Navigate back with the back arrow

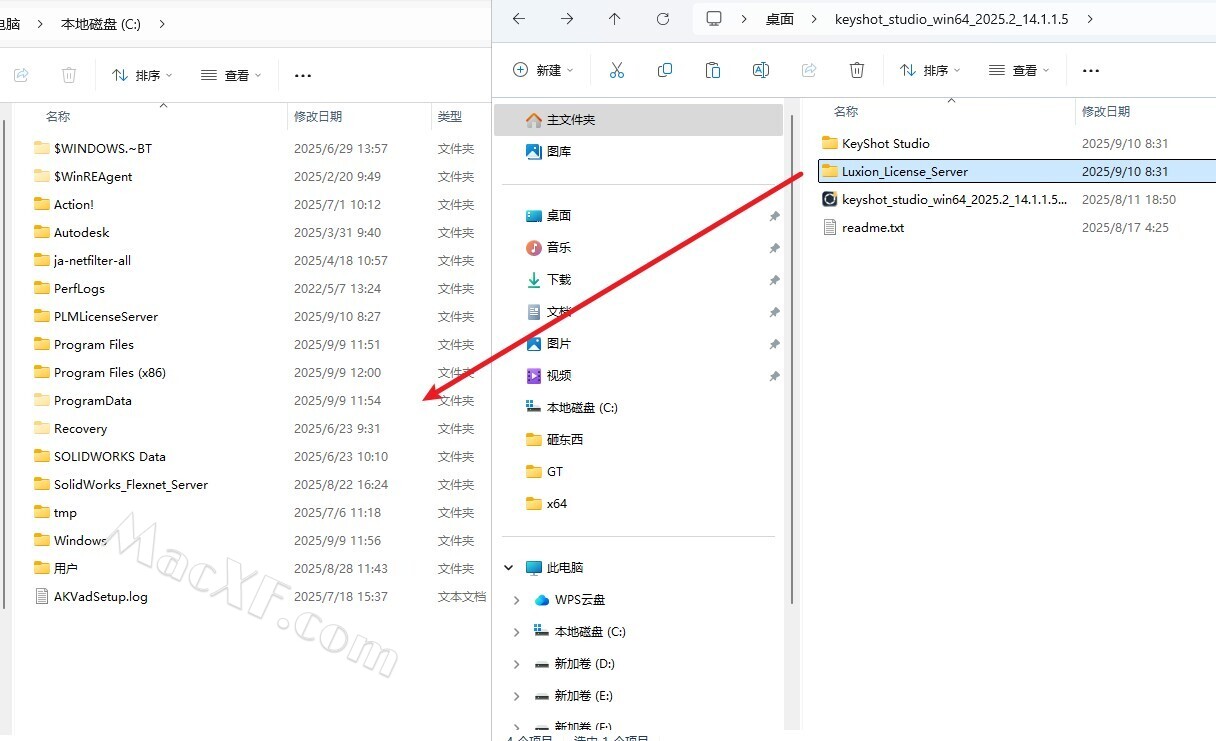[x=518, y=19]
